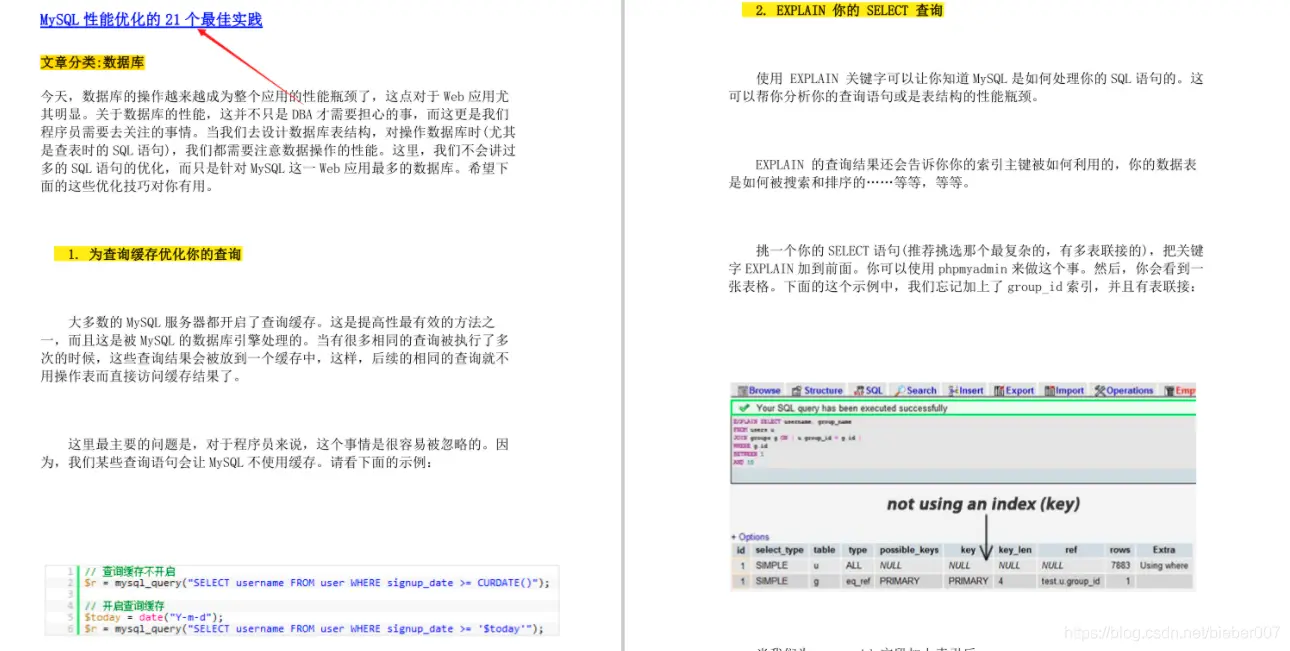
Task: Switch to the Browse tab in phpMyAdmin
Action: (760, 391)
